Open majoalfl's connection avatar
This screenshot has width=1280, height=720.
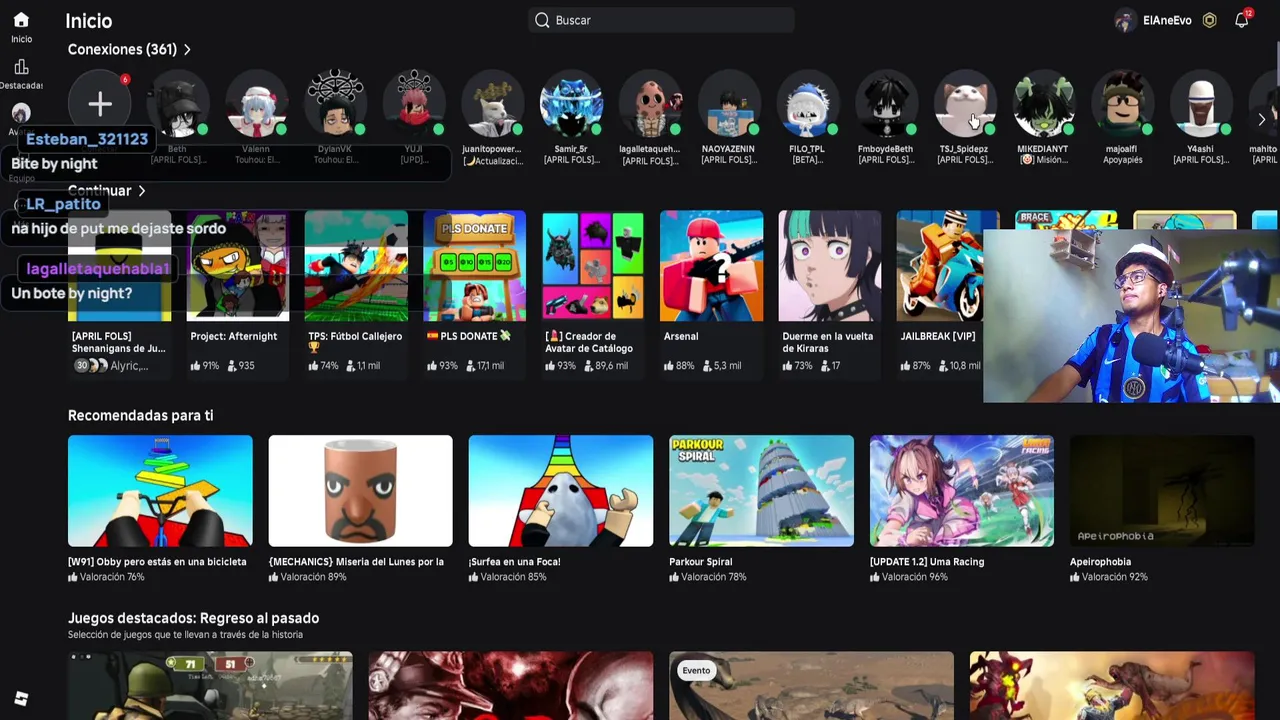(x=1122, y=104)
